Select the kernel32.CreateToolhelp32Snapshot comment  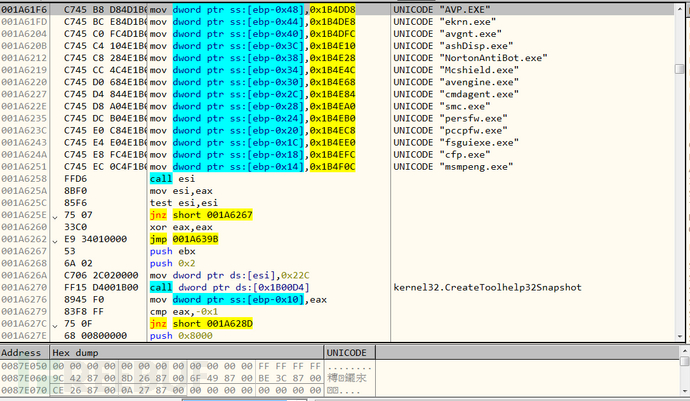488,287
